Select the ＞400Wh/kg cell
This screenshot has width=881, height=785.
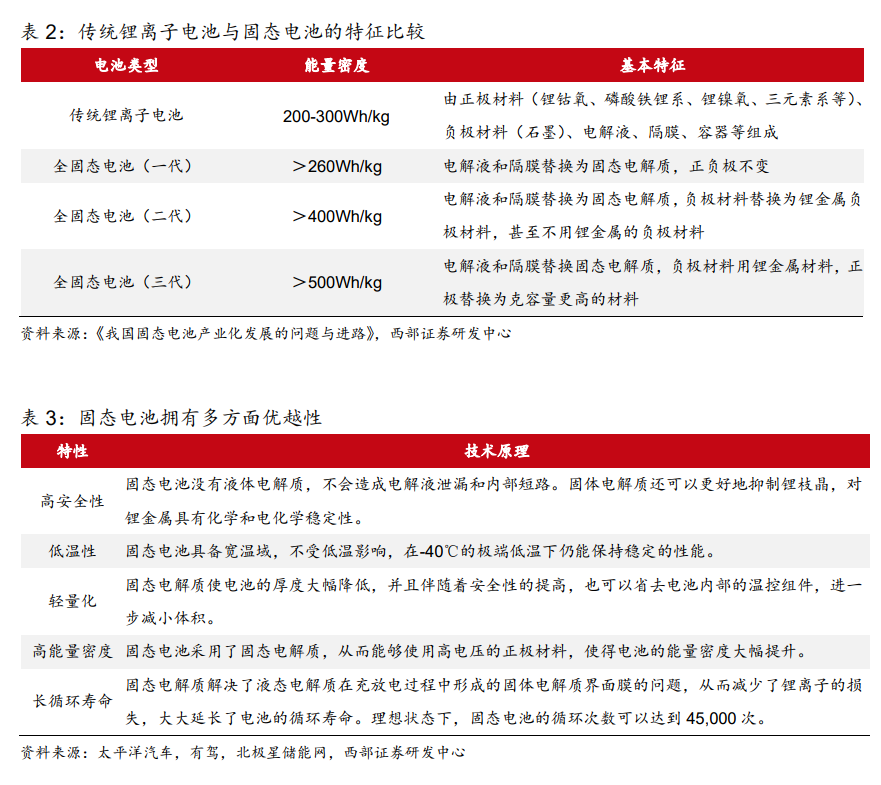pyautogui.click(x=336, y=216)
